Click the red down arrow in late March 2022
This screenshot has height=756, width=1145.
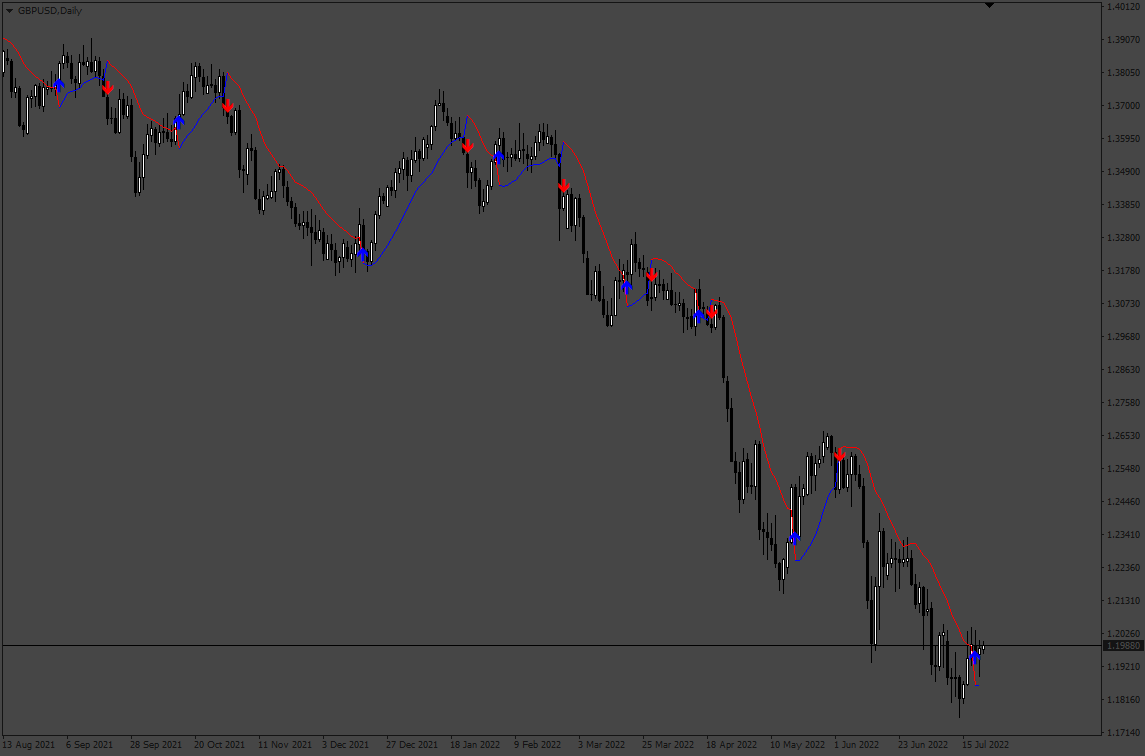point(651,275)
